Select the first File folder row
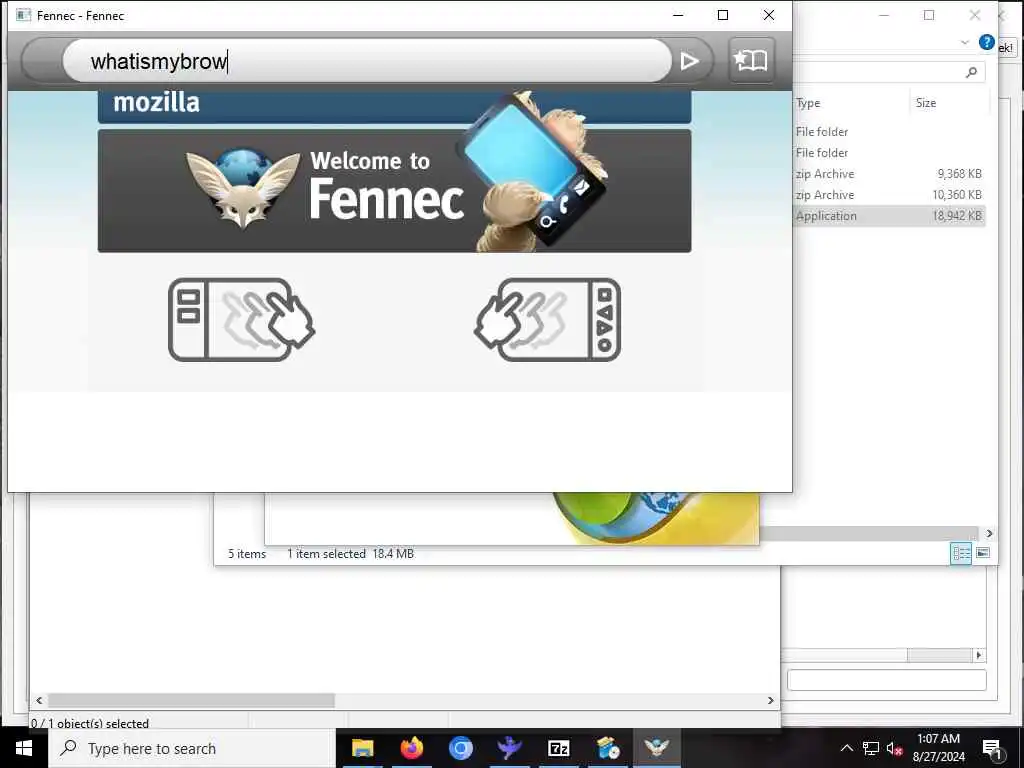This screenshot has width=1024, height=768. pos(889,132)
